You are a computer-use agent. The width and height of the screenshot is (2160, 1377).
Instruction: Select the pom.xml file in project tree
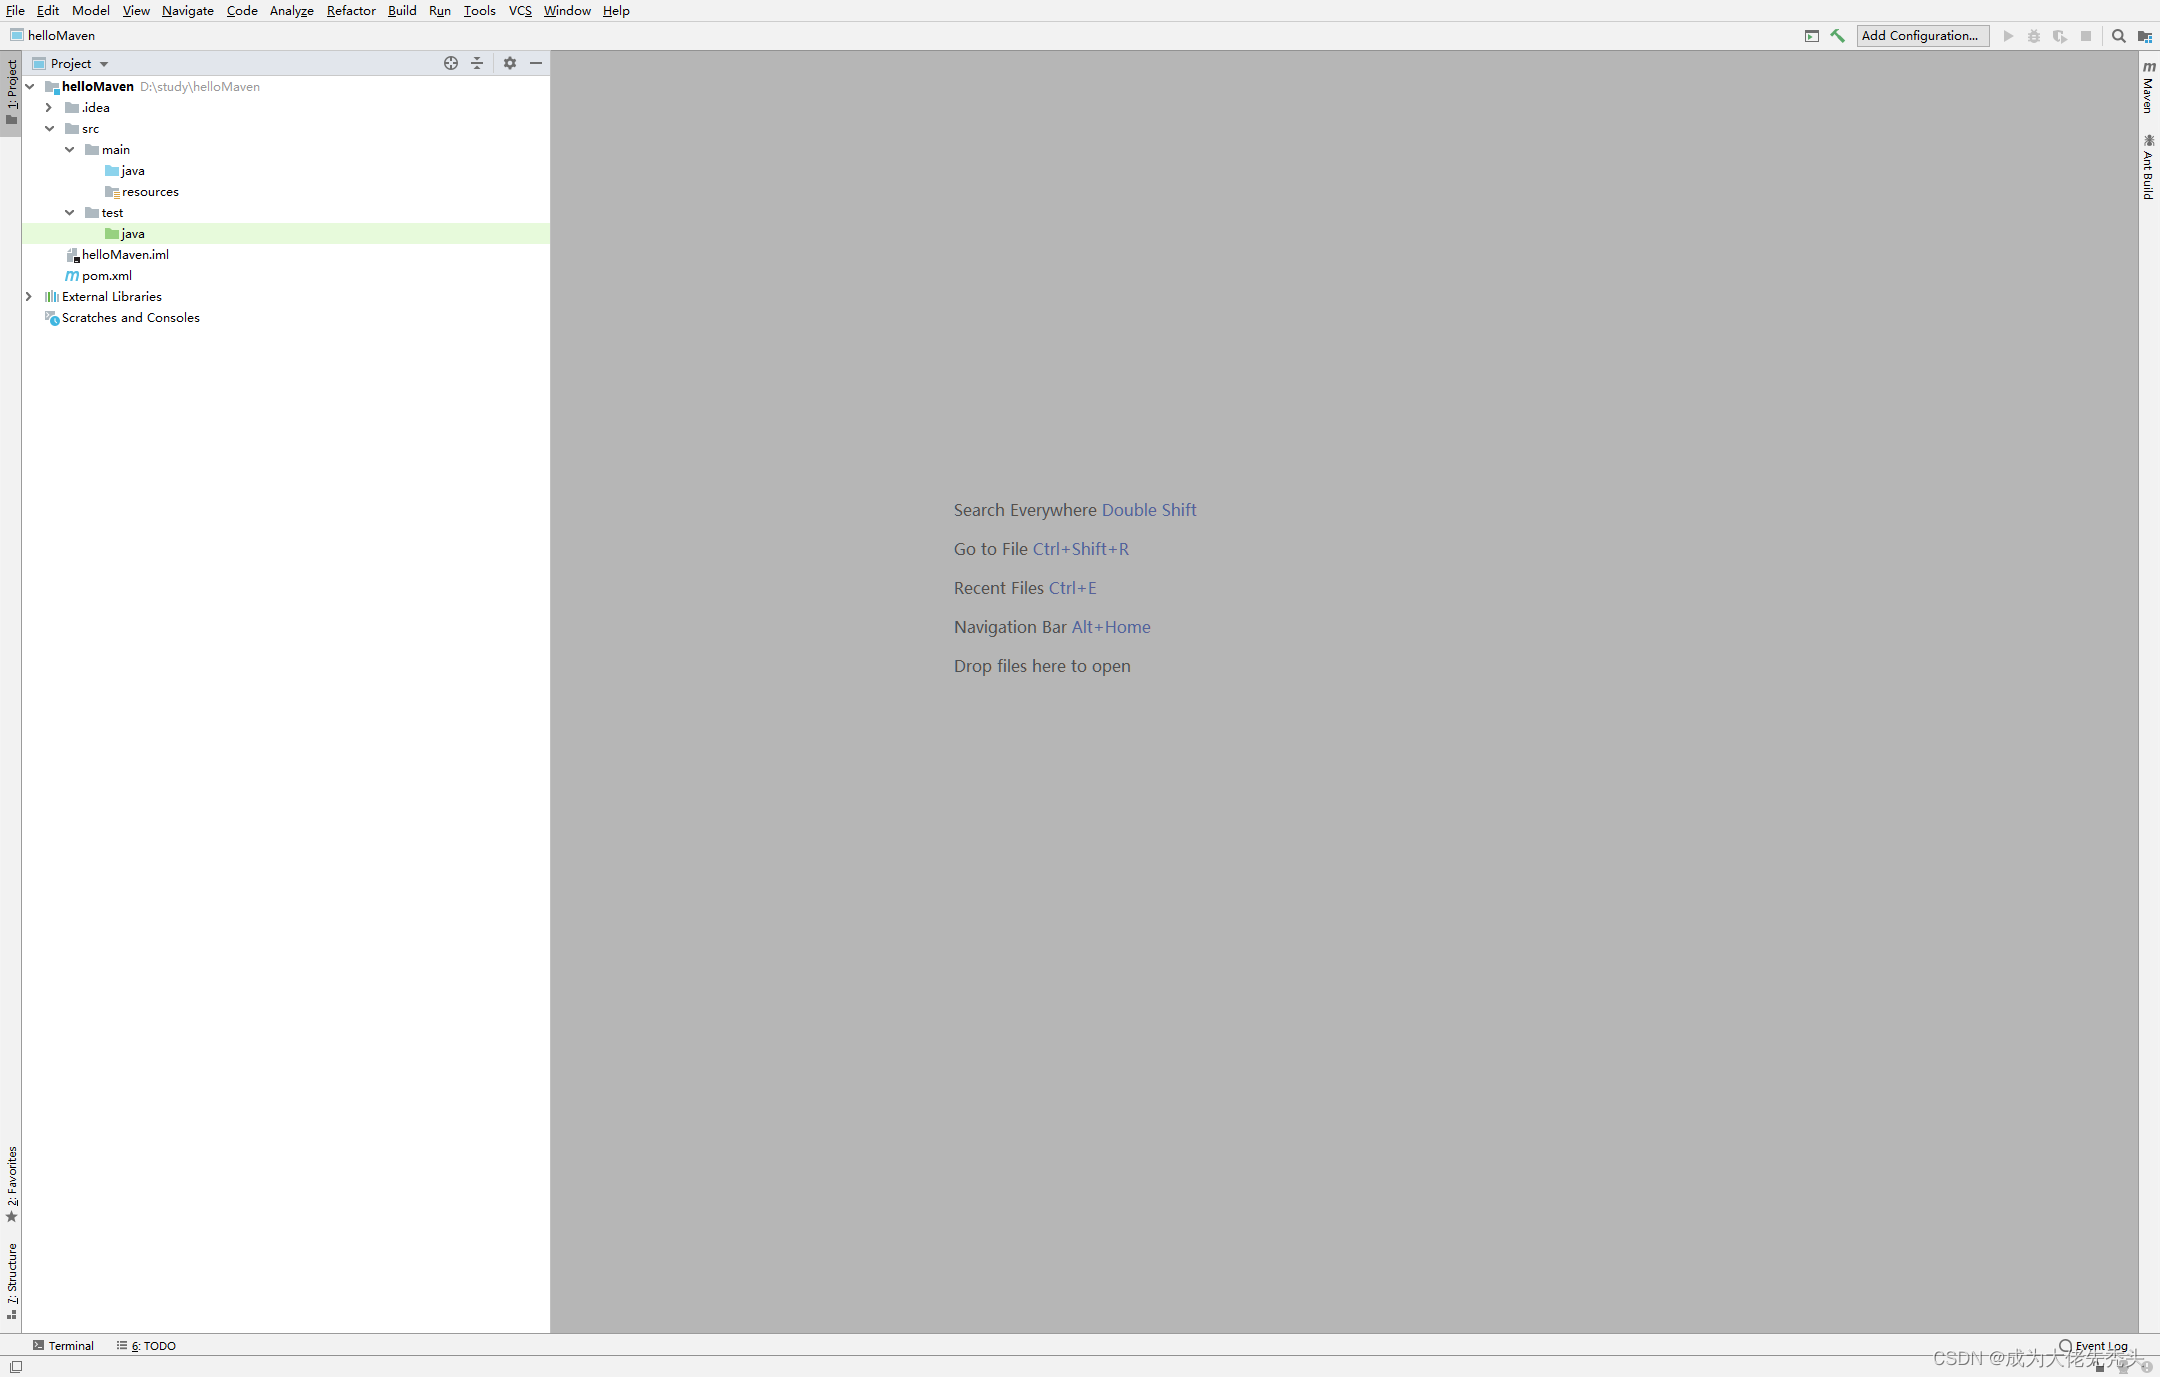(105, 275)
